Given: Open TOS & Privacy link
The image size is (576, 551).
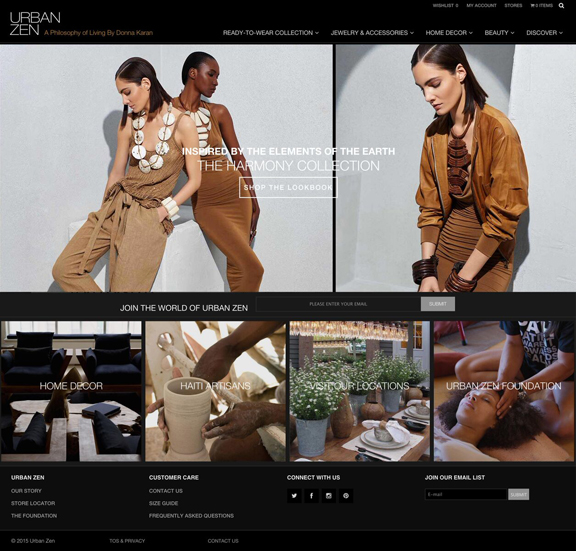Looking at the screenshot, I should pos(127,541).
